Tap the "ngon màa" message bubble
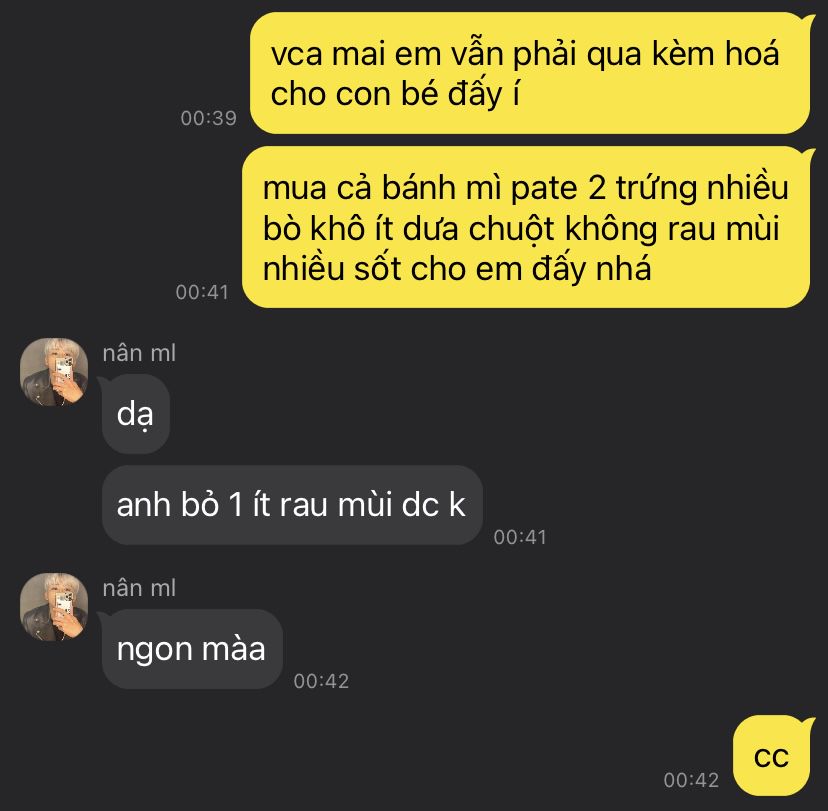 pyautogui.click(x=192, y=649)
